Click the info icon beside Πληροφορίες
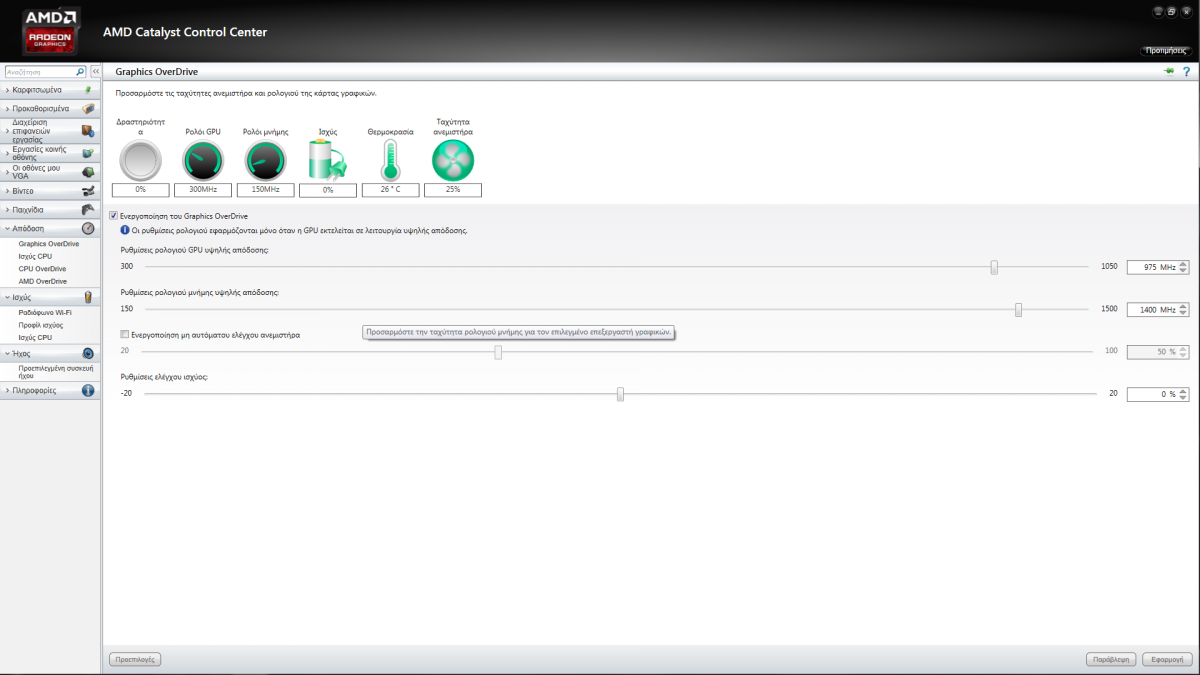The height and width of the screenshot is (675, 1200). (88, 390)
